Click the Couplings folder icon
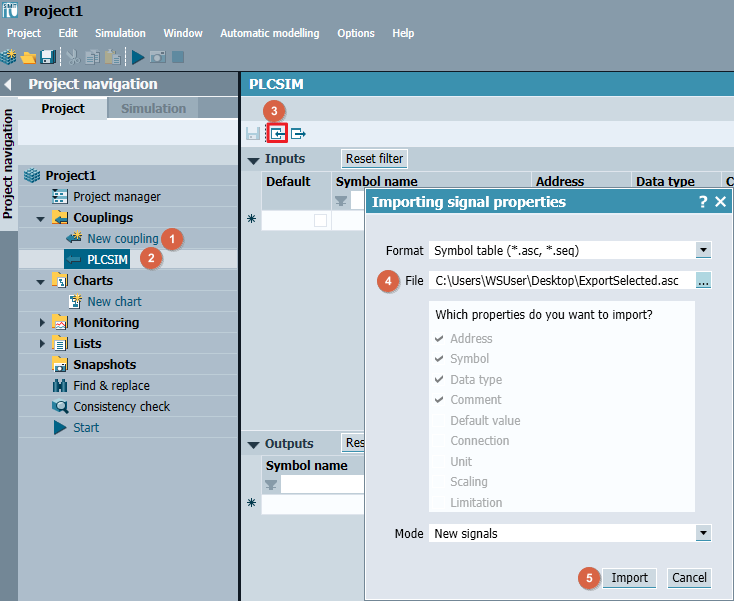The width and height of the screenshot is (734, 601). coord(60,218)
